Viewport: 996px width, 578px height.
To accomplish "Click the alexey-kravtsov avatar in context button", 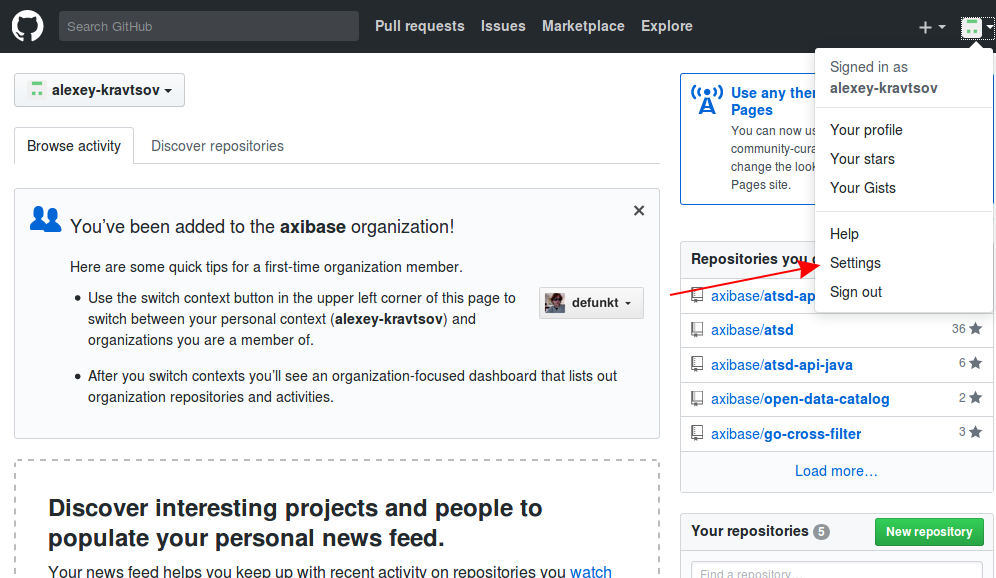I will tap(37, 90).
